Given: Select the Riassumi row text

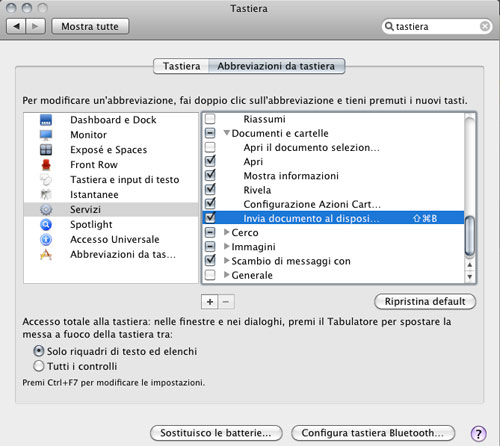Looking at the screenshot, I should (x=264, y=119).
